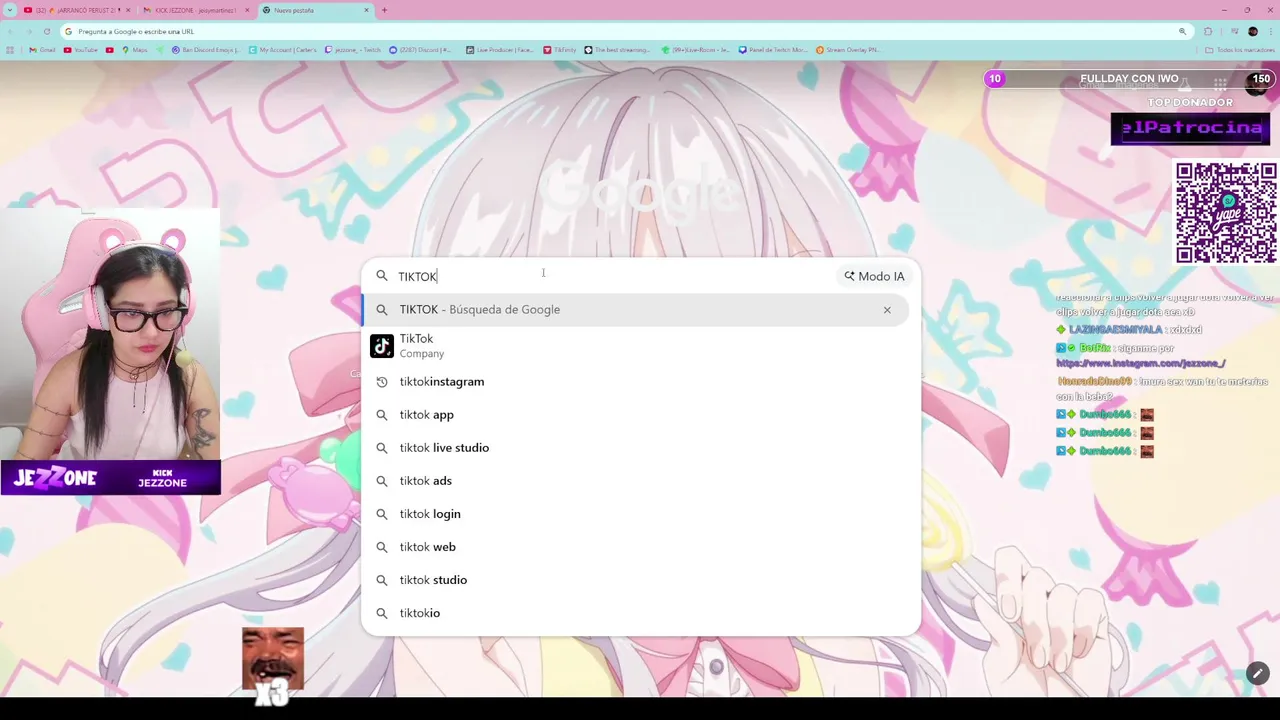Screen dimensions: 1280x720
Task: Open the Panel de Twitch bookmark
Action: coord(773,50)
